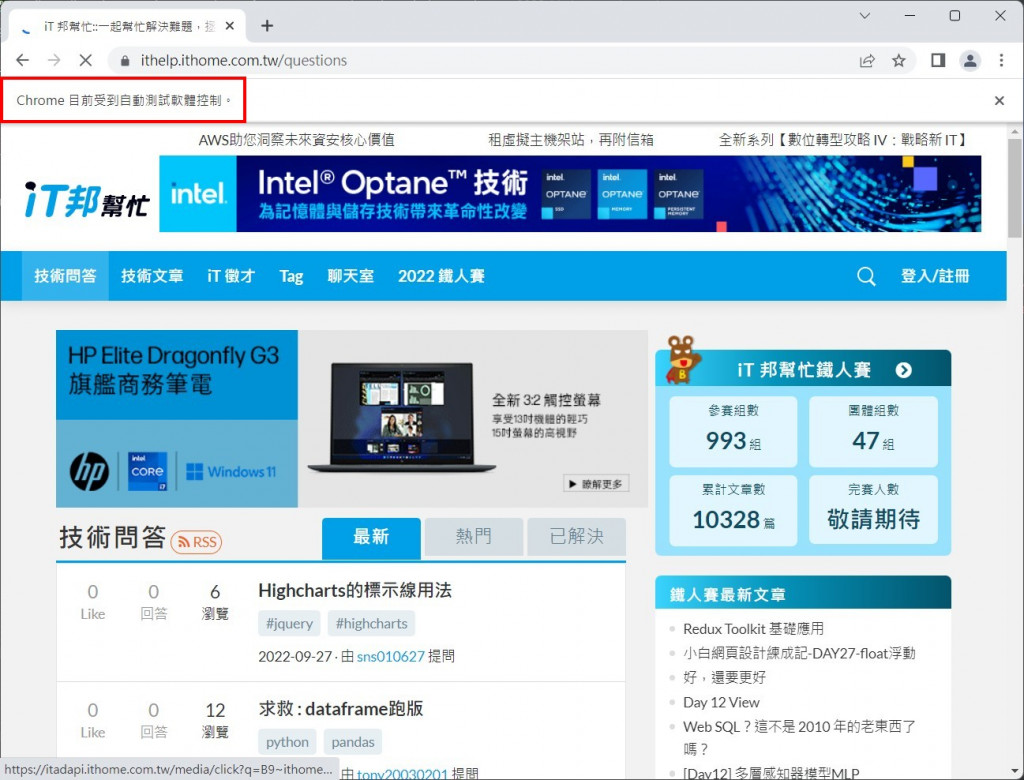Click the 登入/註冊 login link
The width and height of the screenshot is (1024, 780).
point(935,276)
